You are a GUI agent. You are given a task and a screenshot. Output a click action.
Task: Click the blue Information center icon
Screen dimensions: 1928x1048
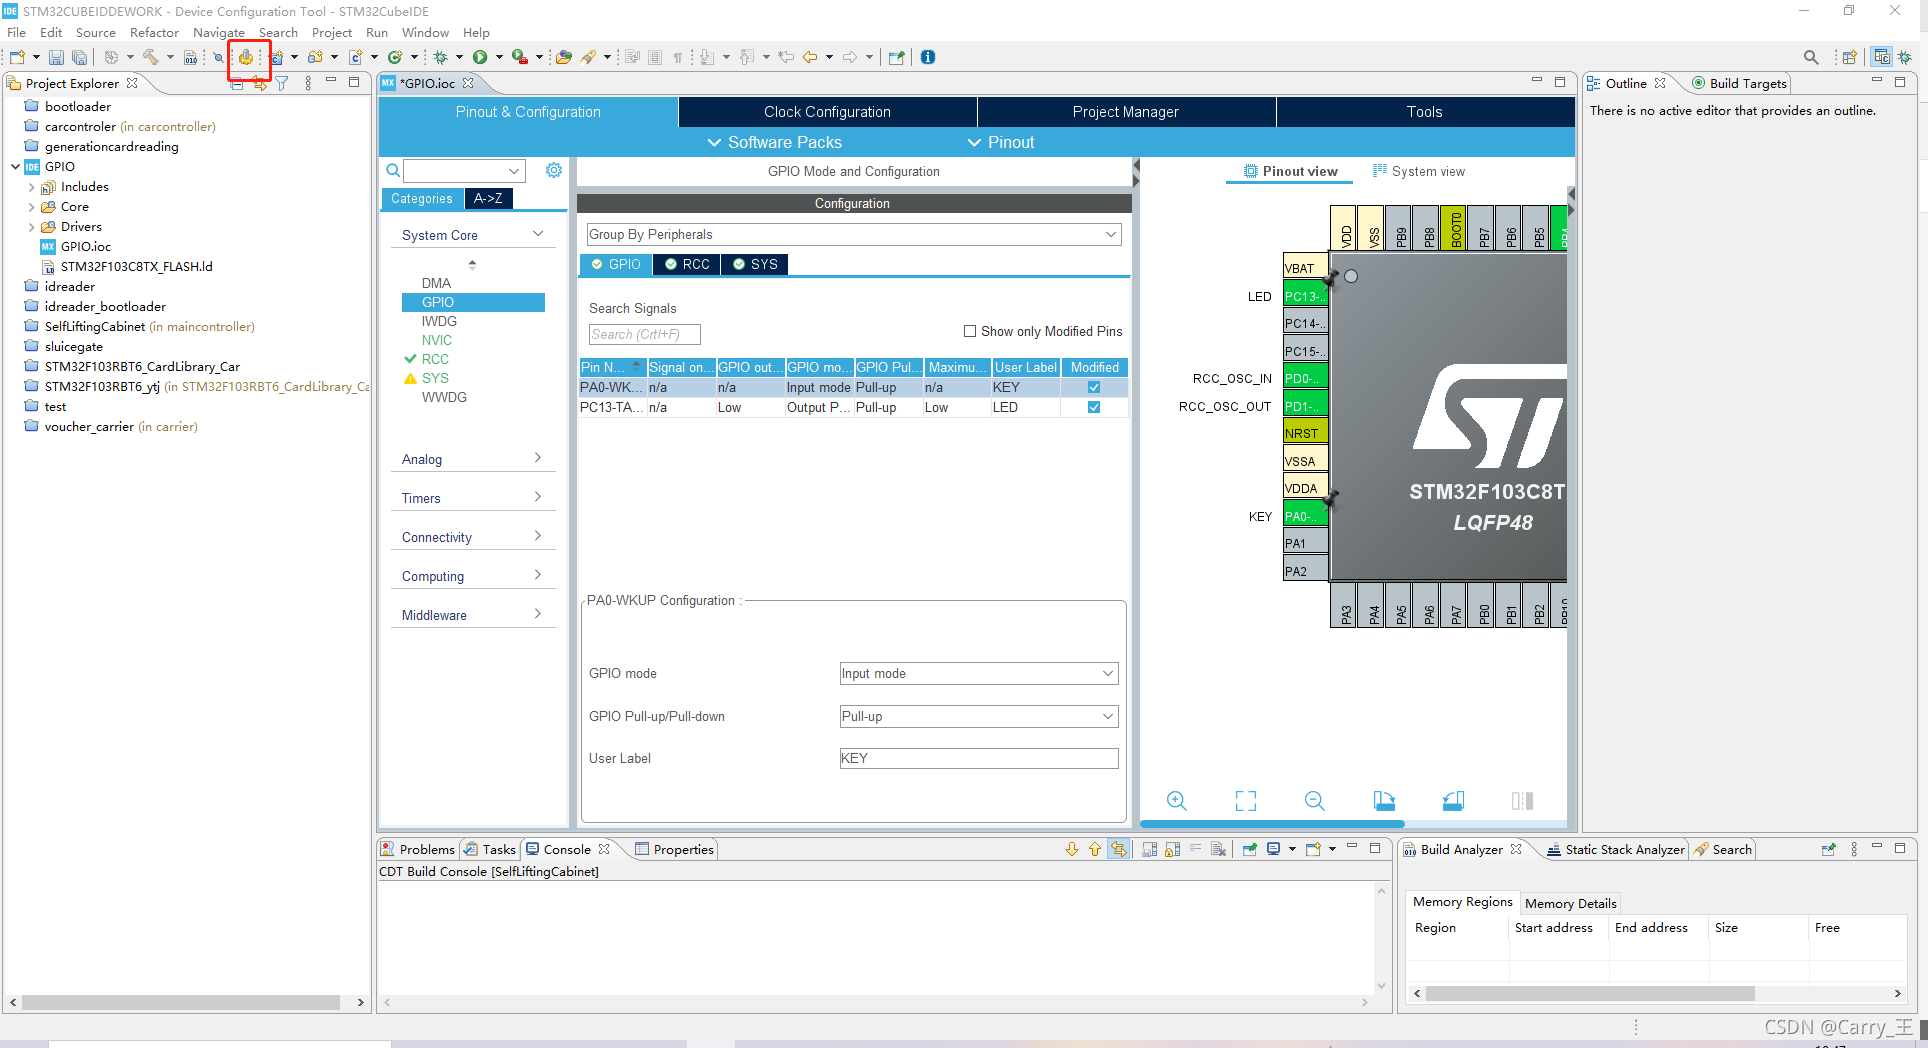point(928,57)
